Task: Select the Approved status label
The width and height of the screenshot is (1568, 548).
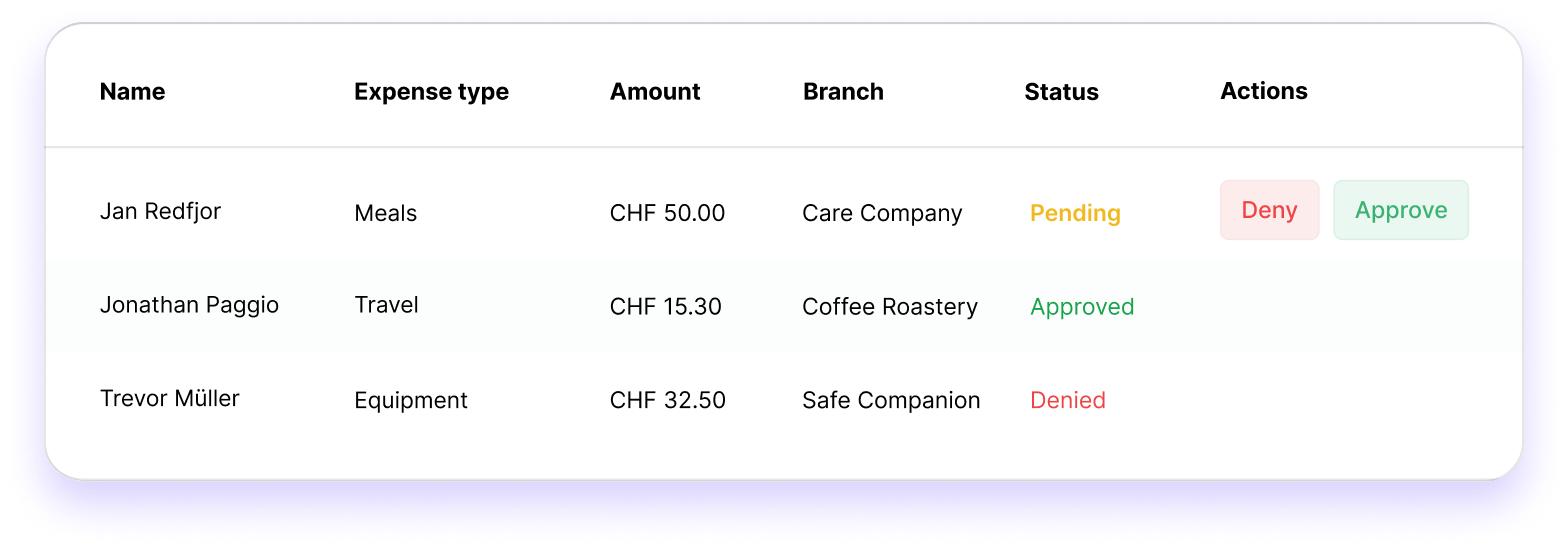Action: [1082, 307]
